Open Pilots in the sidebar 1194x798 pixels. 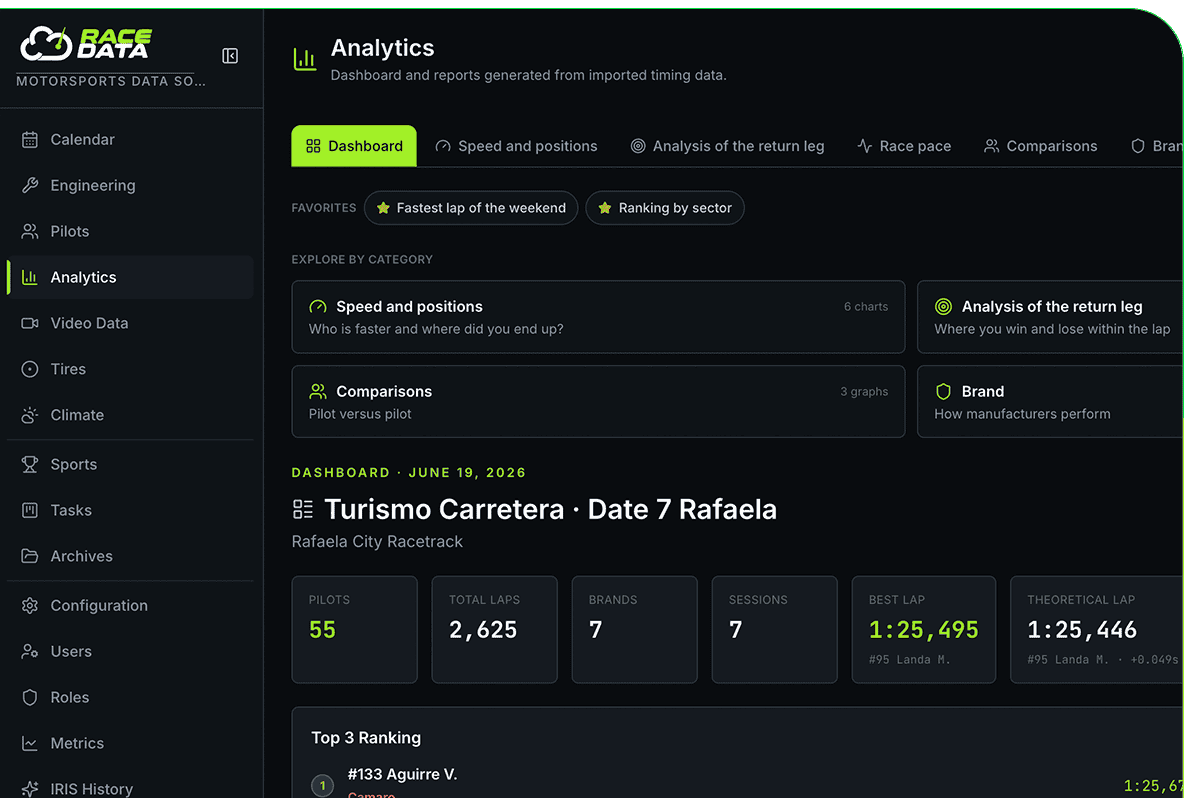[x=130, y=231]
